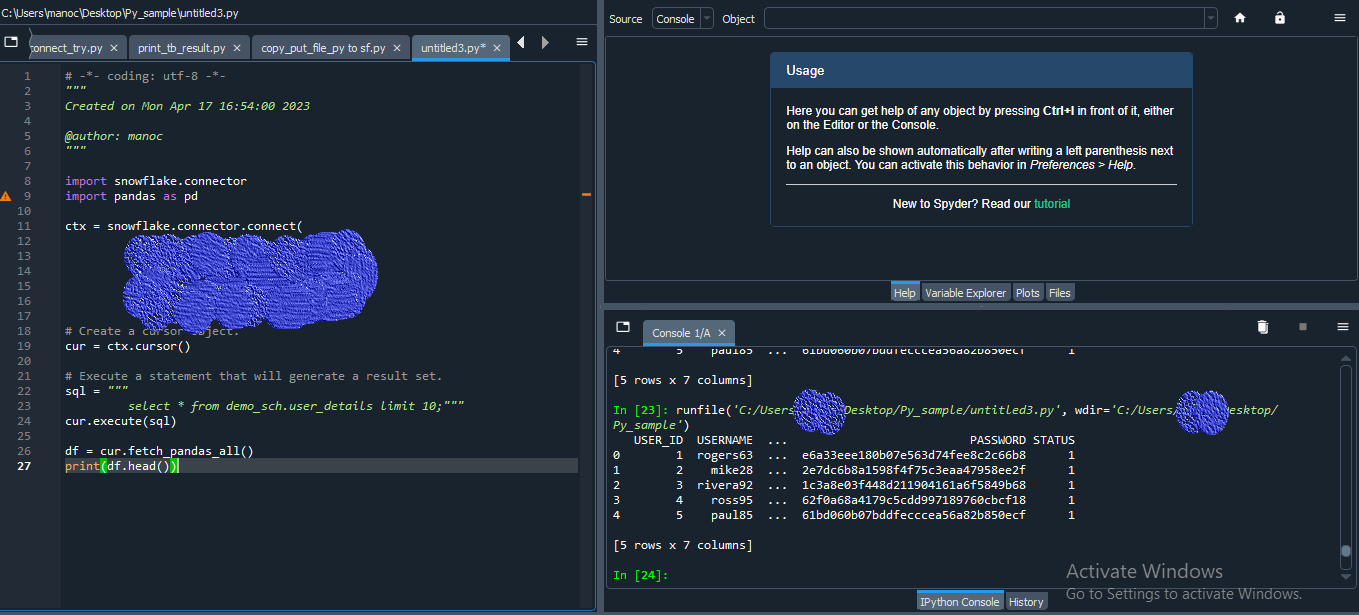Switch to the Variable Explorer tab
The width and height of the screenshot is (1359, 615).
965,292
